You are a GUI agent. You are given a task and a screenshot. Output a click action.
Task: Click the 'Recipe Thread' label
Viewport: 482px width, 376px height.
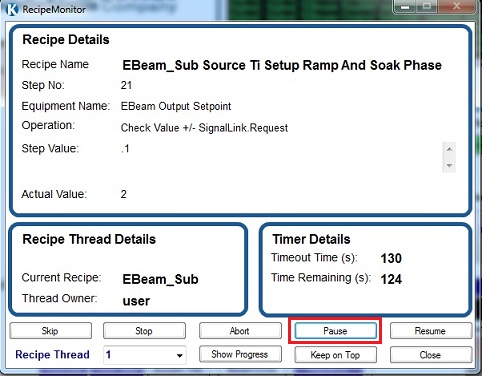pos(52,354)
